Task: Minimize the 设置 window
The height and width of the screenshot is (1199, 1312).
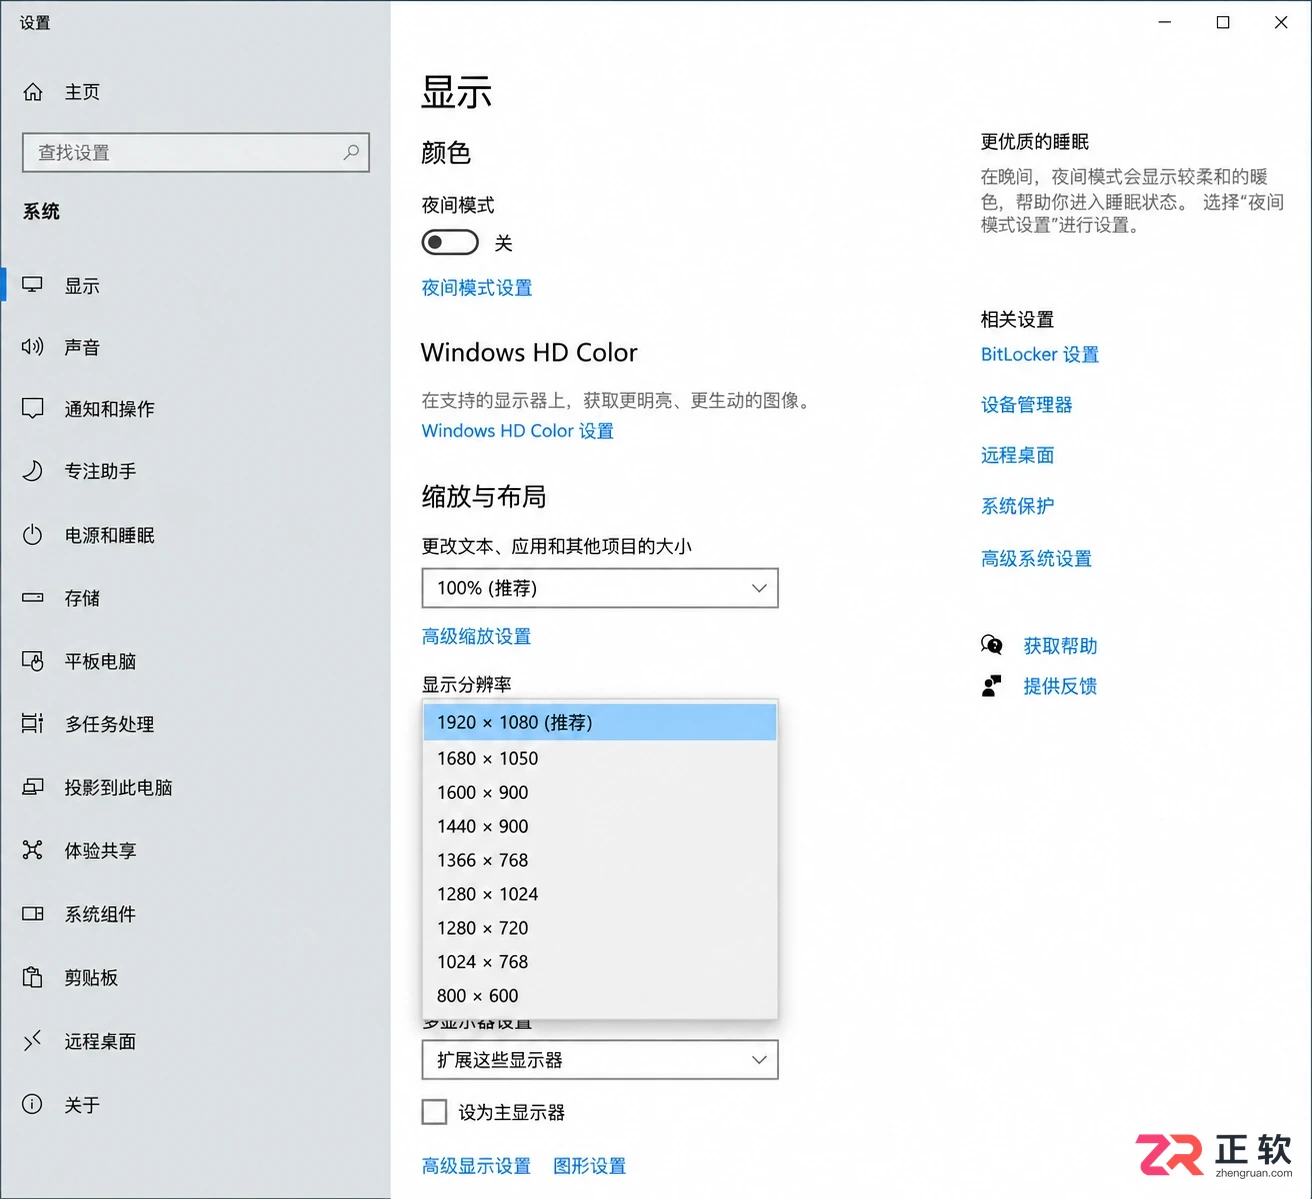Action: click(x=1164, y=22)
